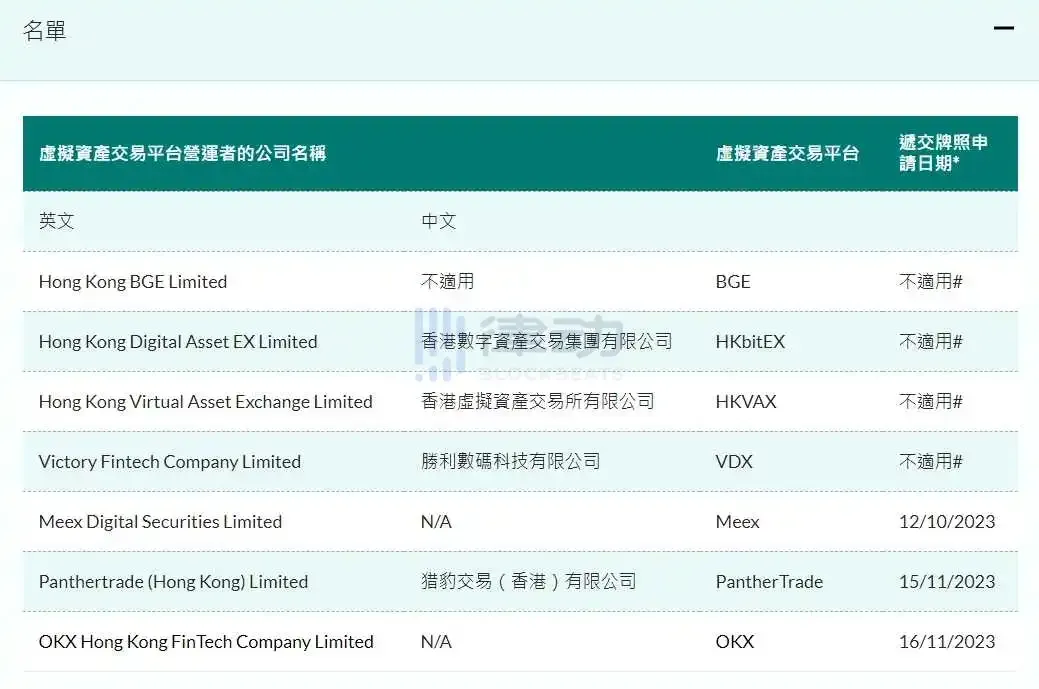Screen dimensions: 1039x689
Task: Select the HKbitEX platform cell
Action: coord(750,342)
